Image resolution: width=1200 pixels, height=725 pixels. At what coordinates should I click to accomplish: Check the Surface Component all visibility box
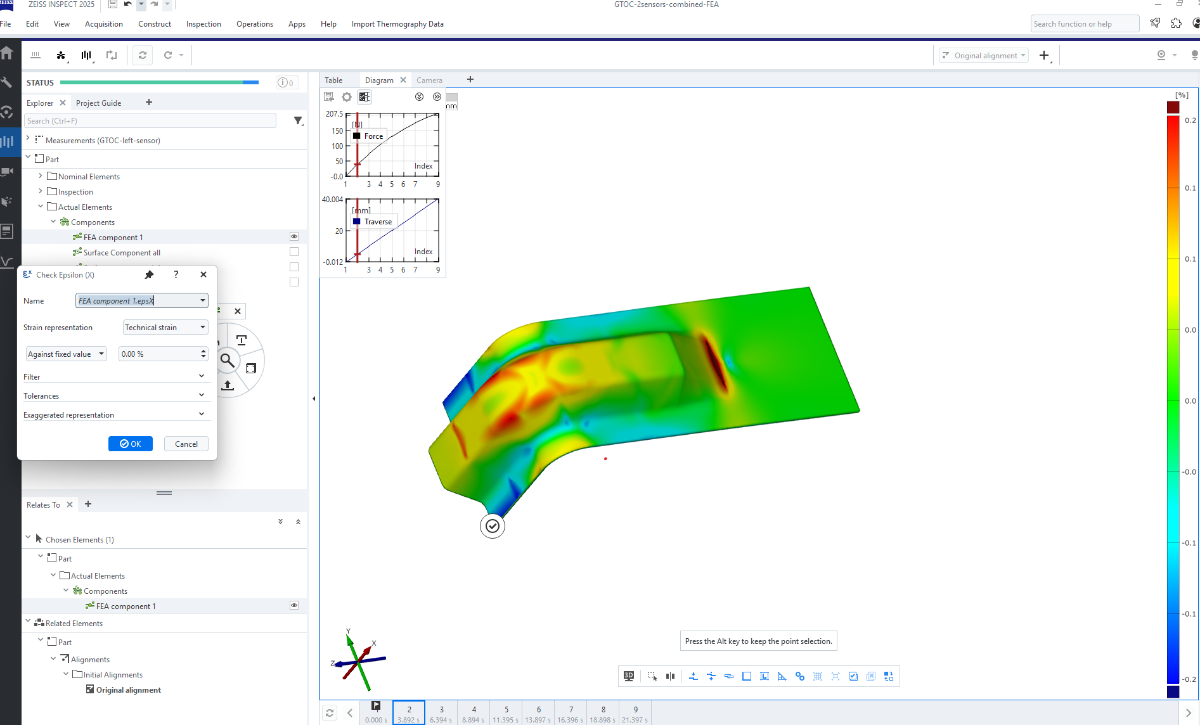click(294, 252)
